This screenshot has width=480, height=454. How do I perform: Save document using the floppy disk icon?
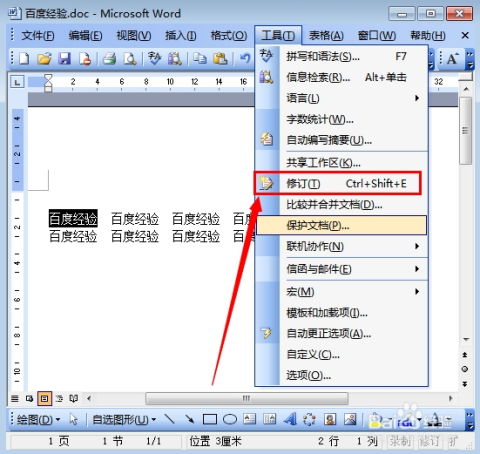pos(65,59)
